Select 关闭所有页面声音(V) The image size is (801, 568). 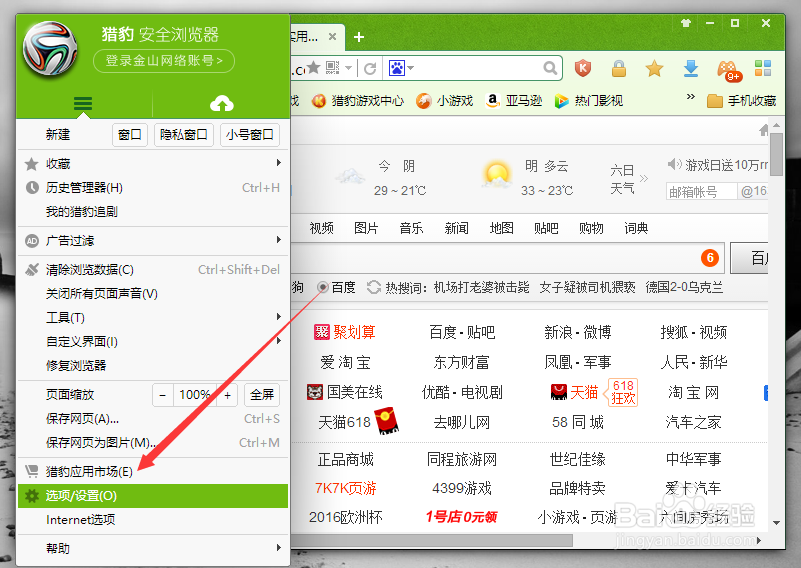pos(153,294)
